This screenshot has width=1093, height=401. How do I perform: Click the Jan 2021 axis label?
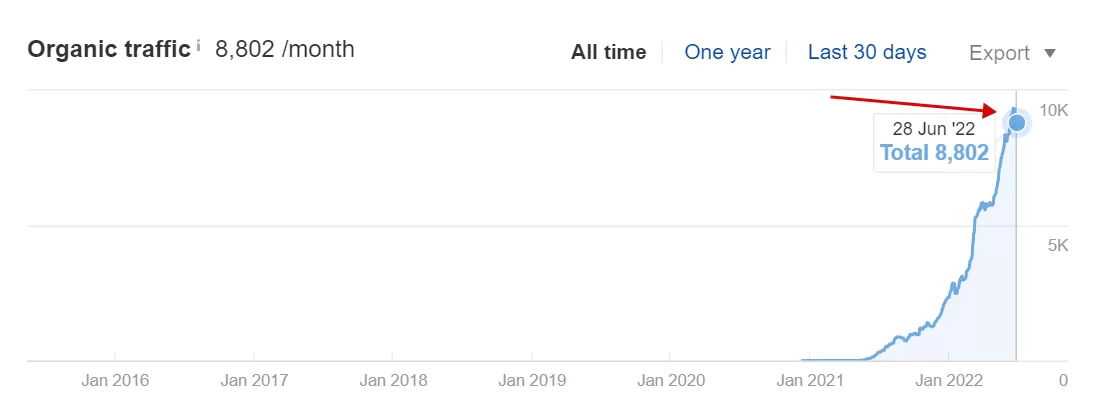tap(810, 380)
